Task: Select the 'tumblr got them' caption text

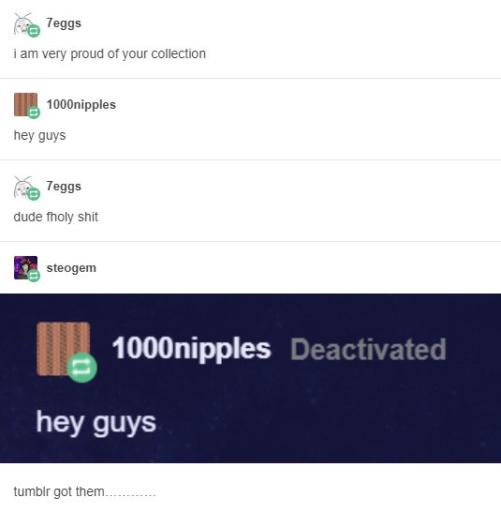Action: [85, 492]
